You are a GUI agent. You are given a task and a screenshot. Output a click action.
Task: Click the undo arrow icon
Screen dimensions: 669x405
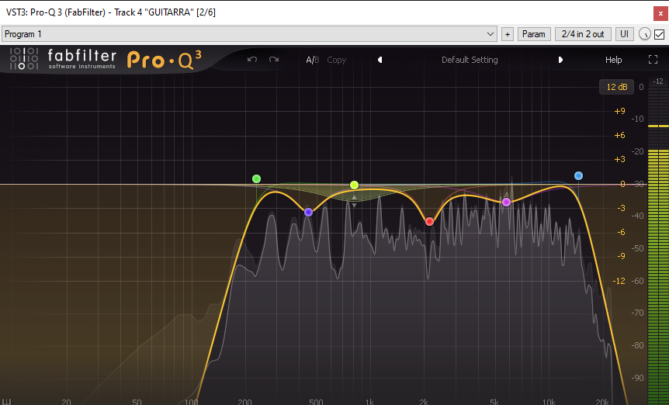252,60
